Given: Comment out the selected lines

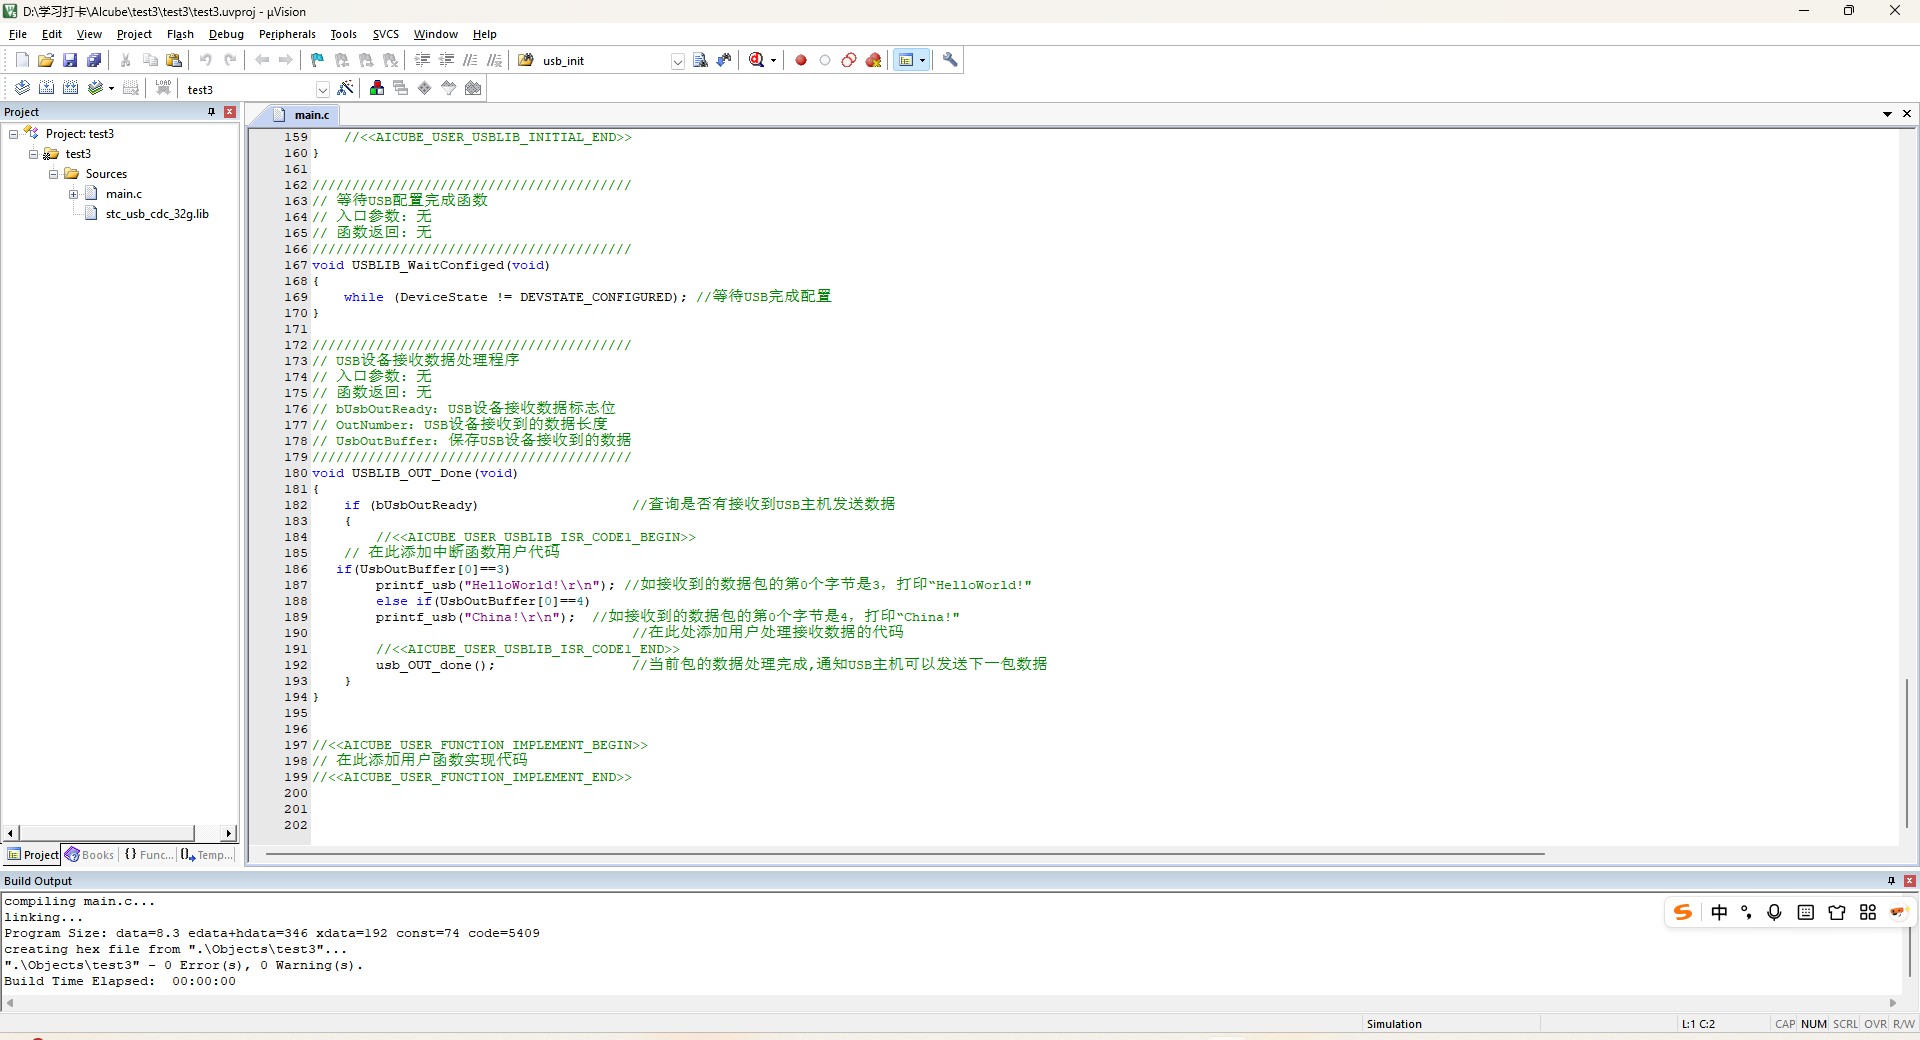Looking at the screenshot, I should 471,60.
